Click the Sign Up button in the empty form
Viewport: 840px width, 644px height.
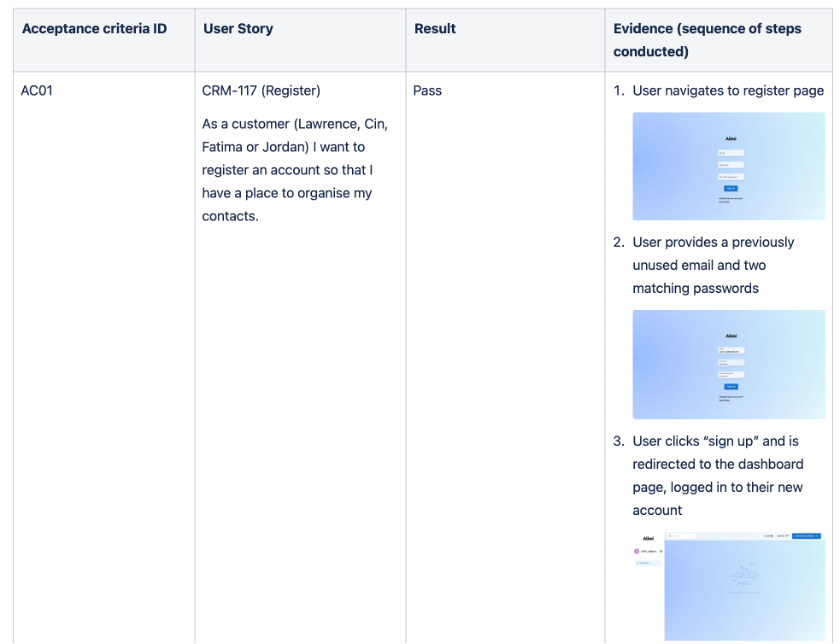pos(731,189)
